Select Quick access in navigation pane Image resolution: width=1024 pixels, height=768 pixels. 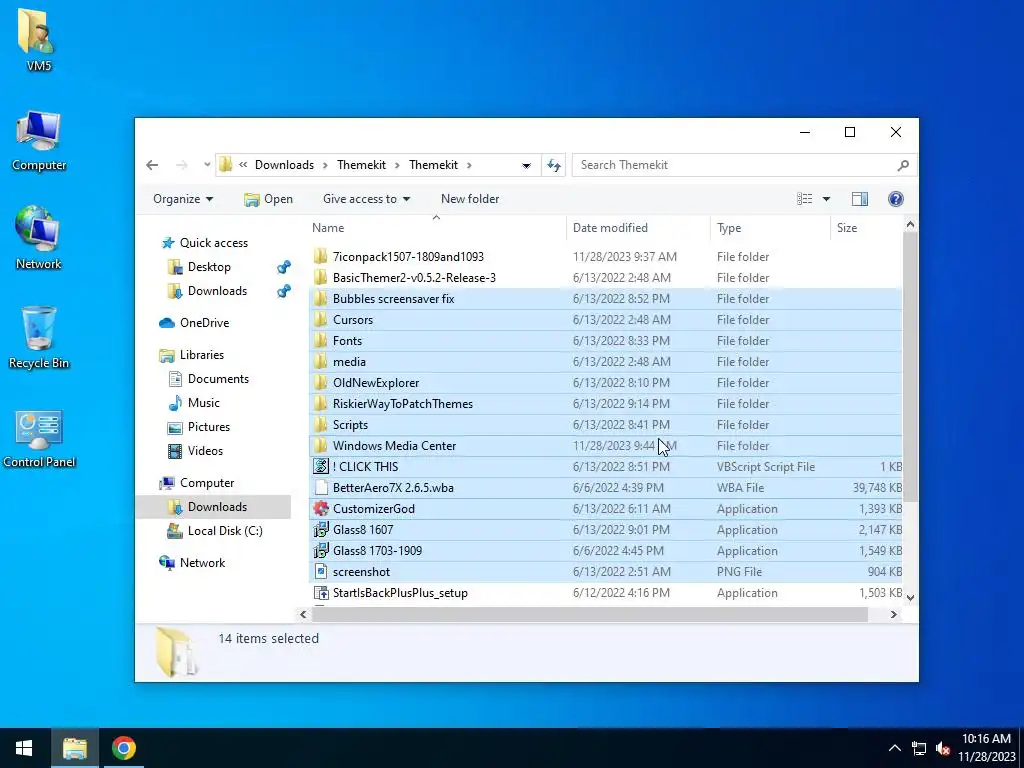point(204,243)
